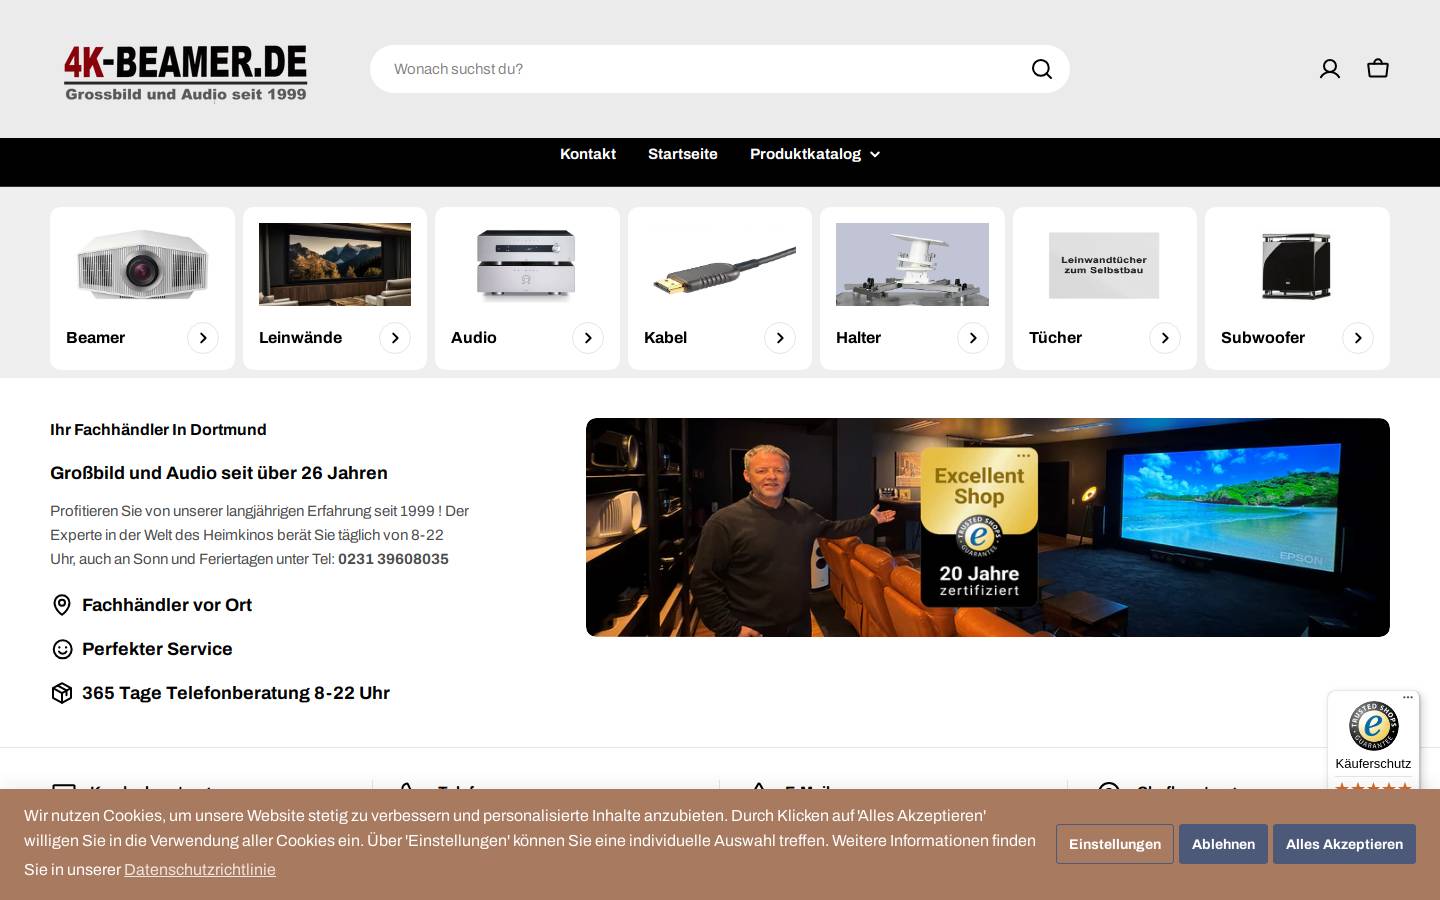Open the Startseite menu item

pyautogui.click(x=683, y=154)
